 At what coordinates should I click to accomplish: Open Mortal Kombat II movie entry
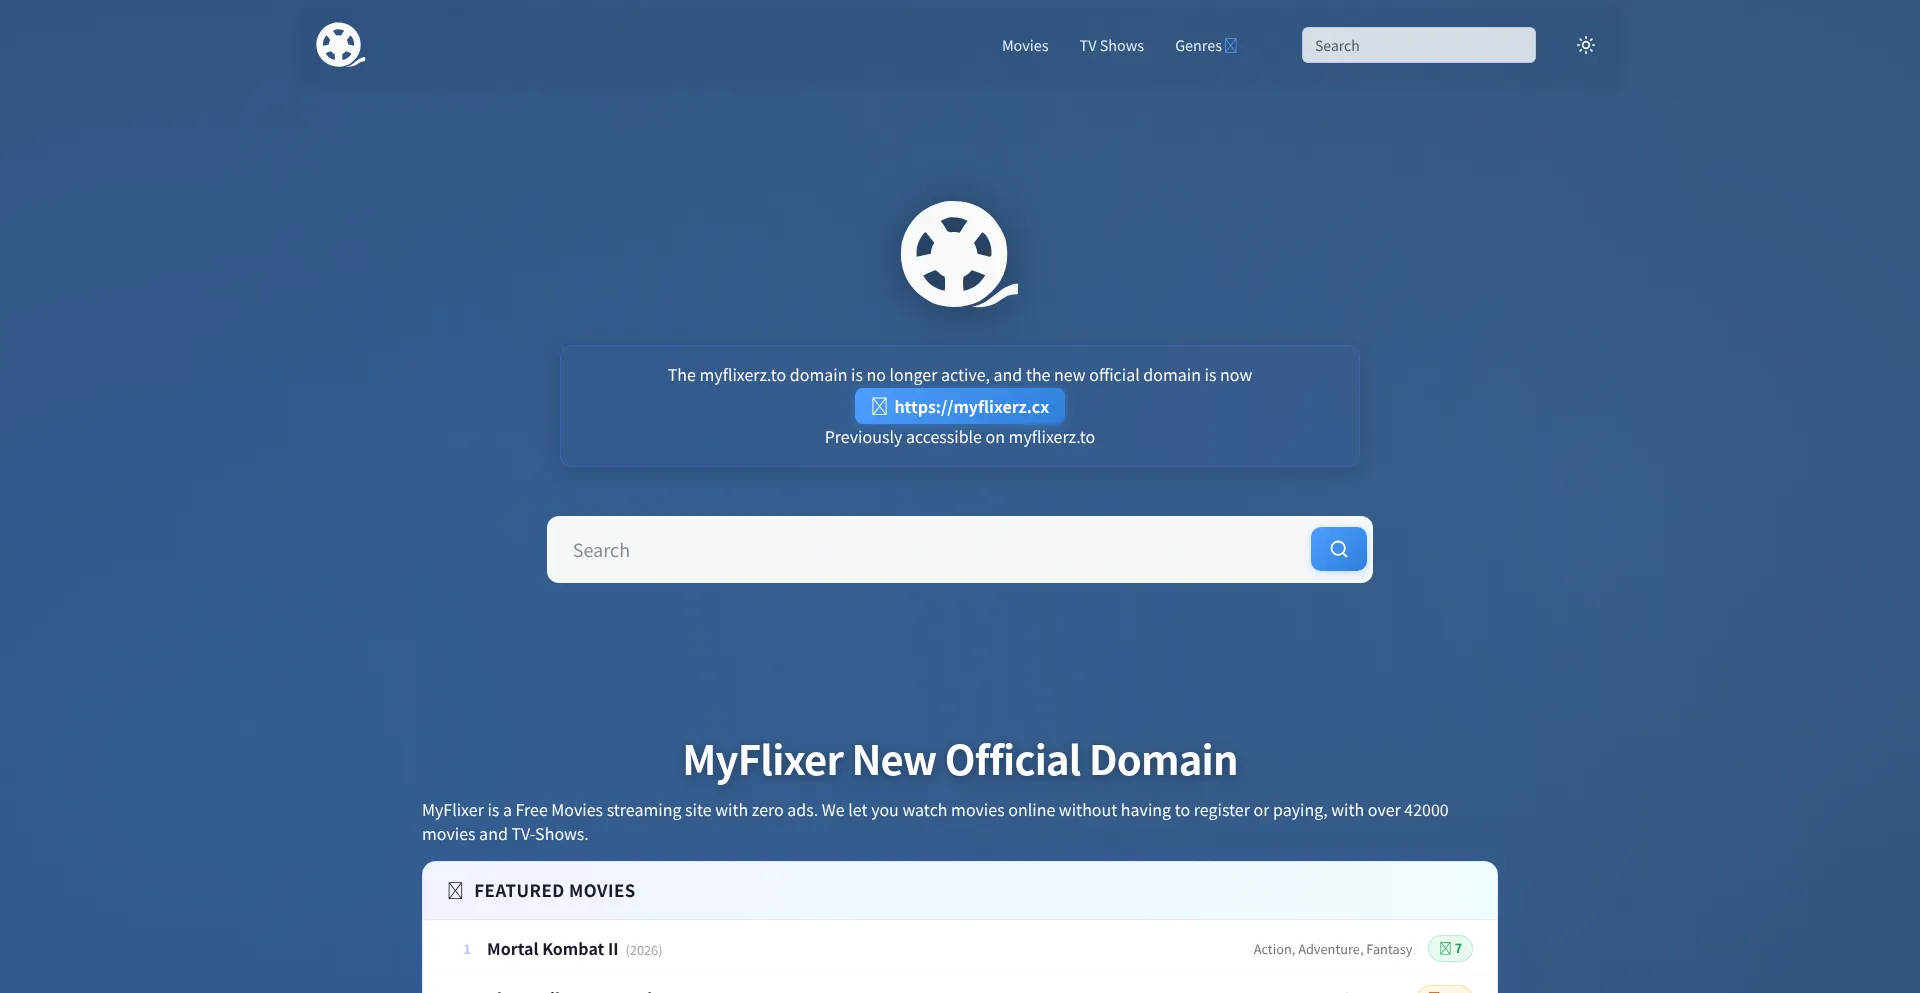(x=552, y=949)
